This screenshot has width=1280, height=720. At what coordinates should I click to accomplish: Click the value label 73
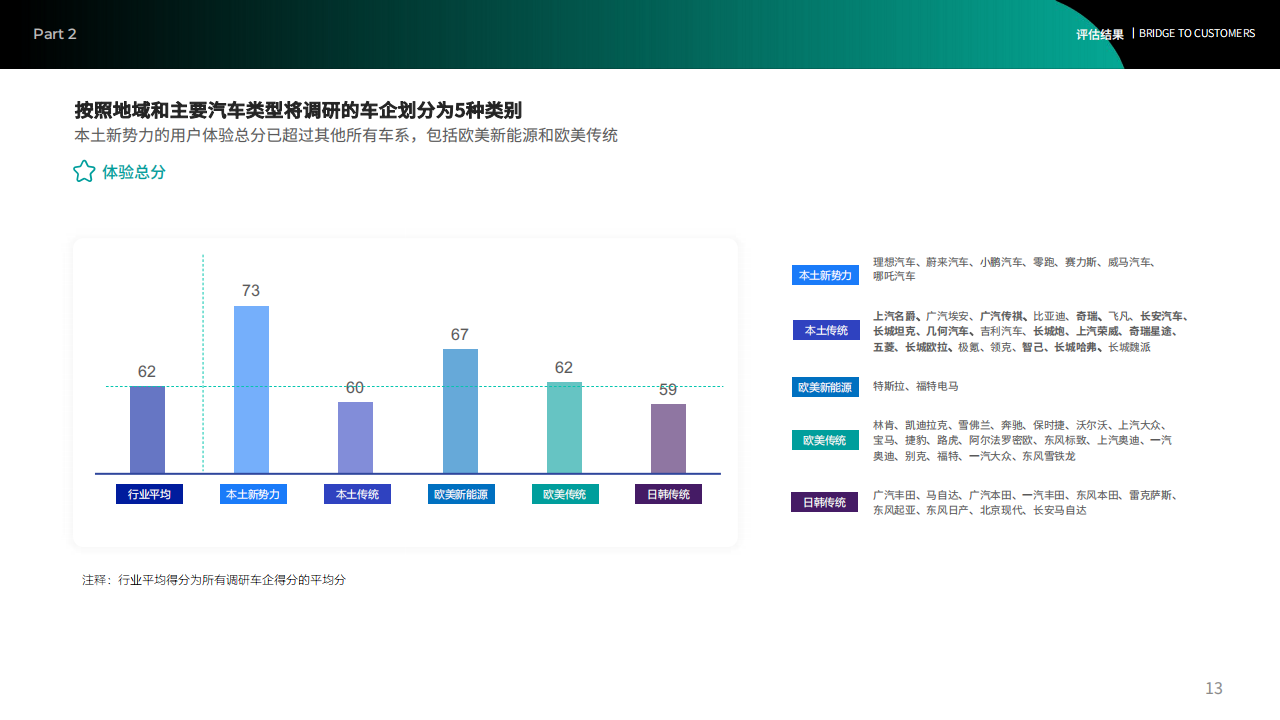pyautogui.click(x=251, y=291)
